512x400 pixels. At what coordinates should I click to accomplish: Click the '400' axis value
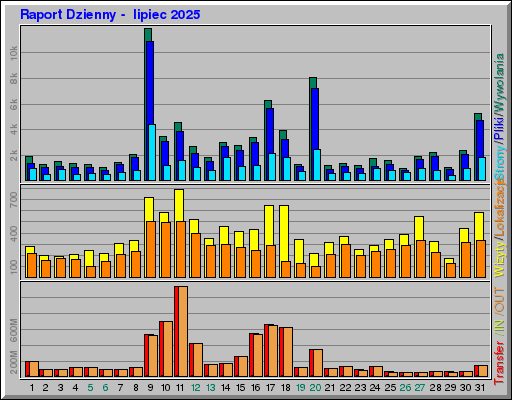(x=13, y=234)
